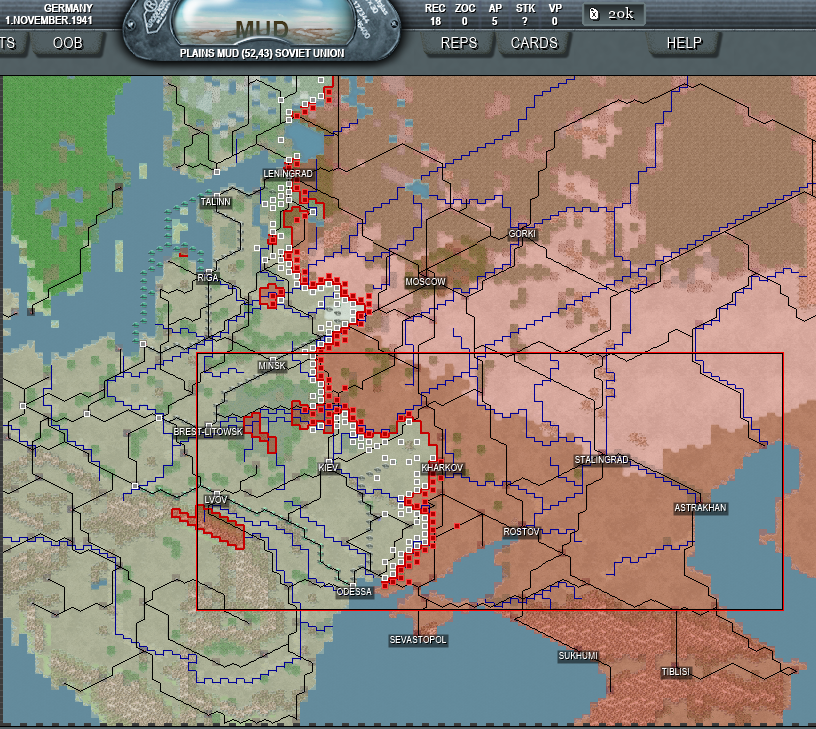Viewport: 816px width, 729px height.
Task: Click the AP action points counter
Action: [x=494, y=14]
